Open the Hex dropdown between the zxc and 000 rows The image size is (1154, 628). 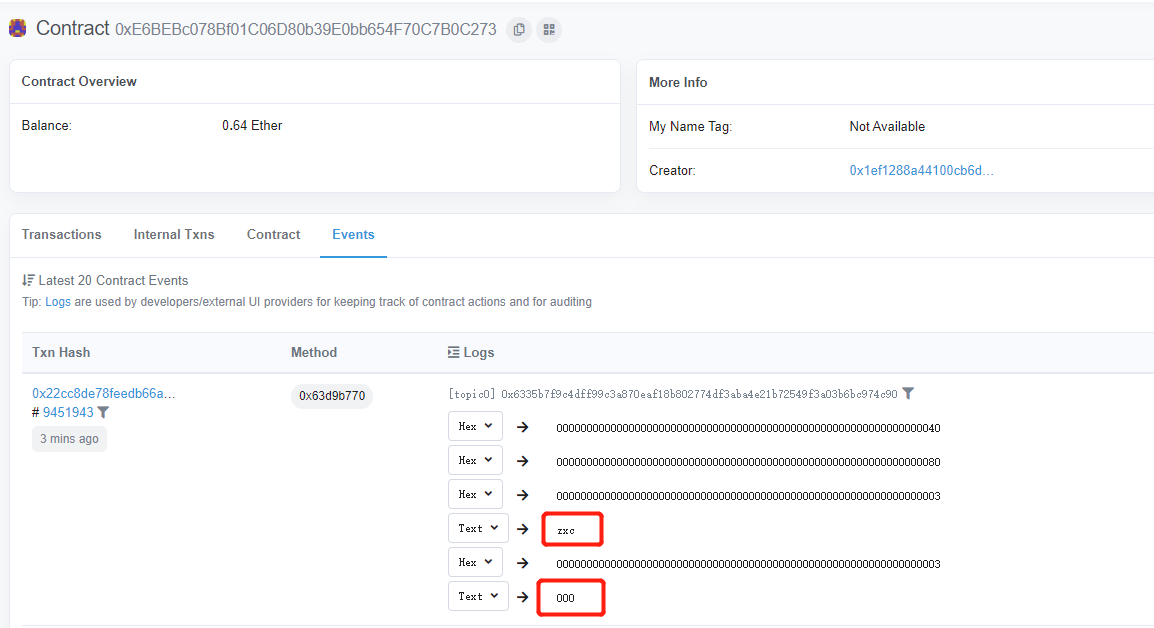475,562
